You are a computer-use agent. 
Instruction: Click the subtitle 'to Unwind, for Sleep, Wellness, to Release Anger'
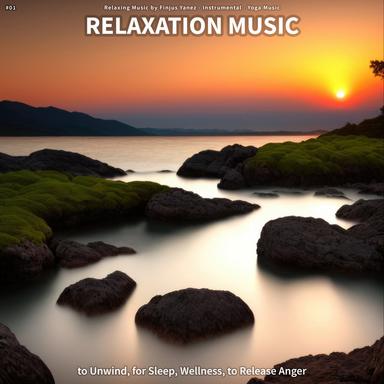click(x=192, y=371)
